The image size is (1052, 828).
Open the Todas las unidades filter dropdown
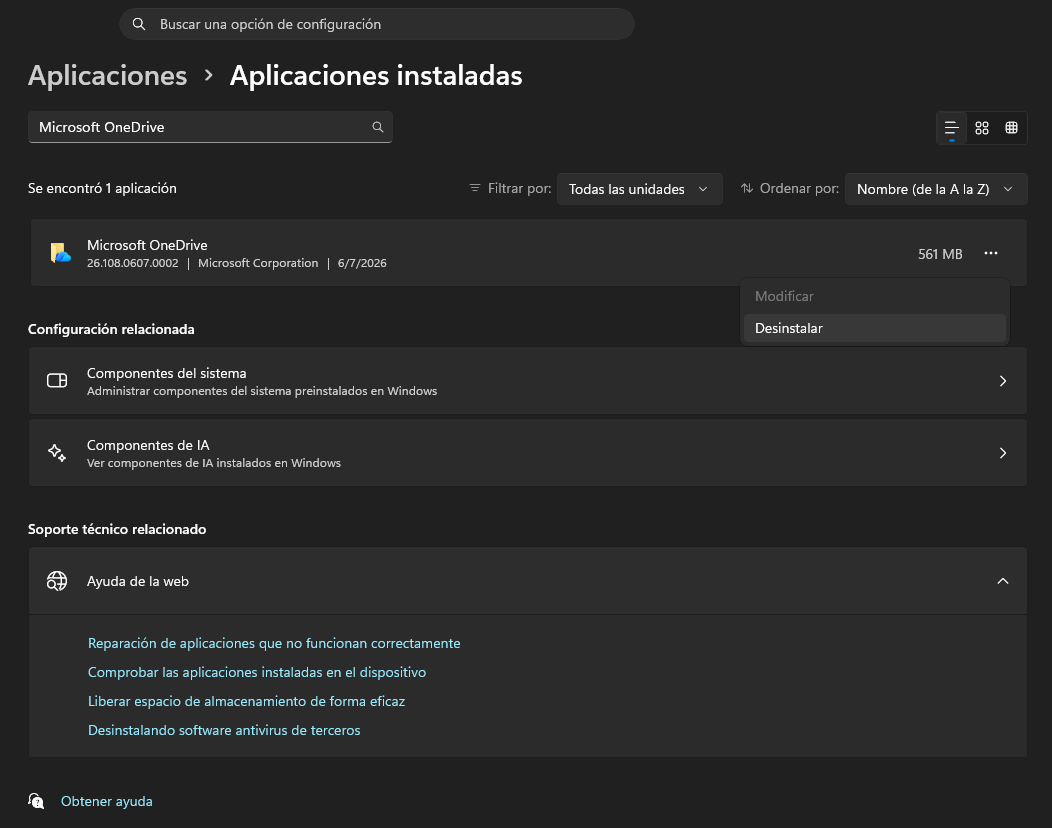click(639, 189)
